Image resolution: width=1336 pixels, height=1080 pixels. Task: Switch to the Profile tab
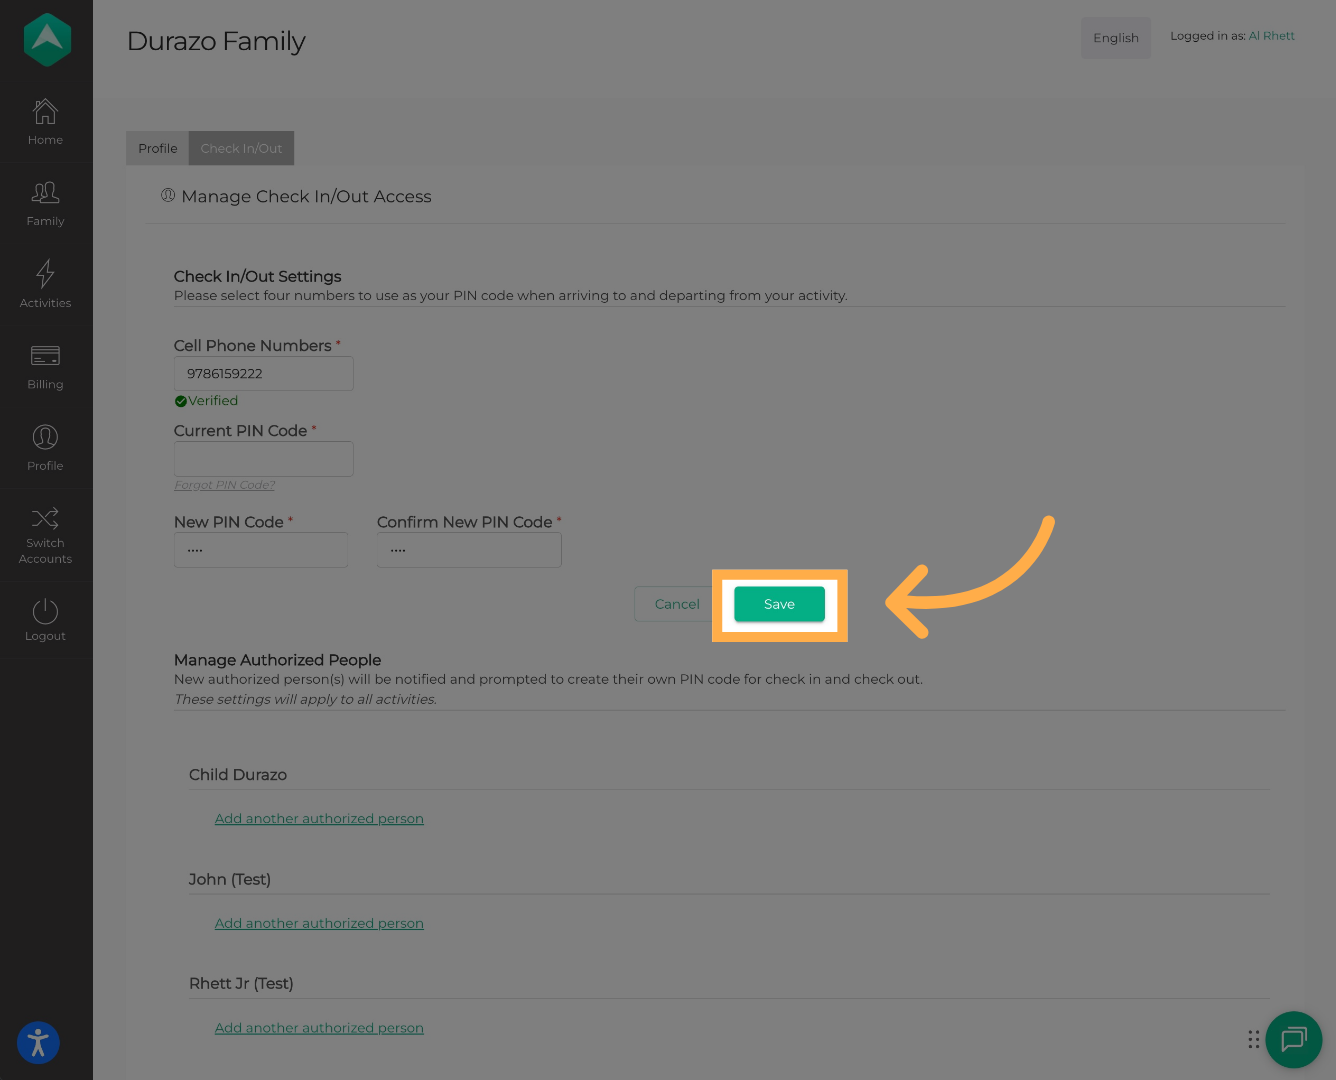[x=157, y=148]
